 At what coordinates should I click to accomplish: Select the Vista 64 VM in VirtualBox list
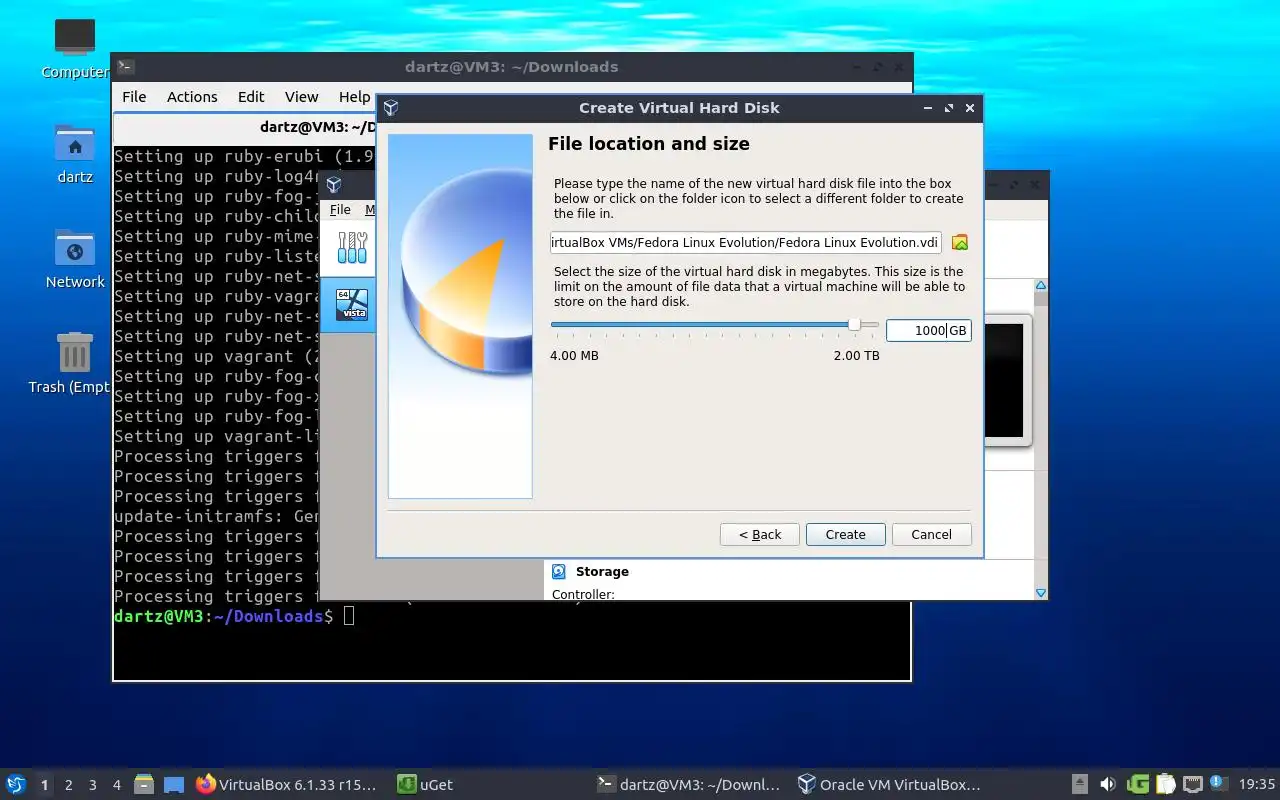[352, 304]
